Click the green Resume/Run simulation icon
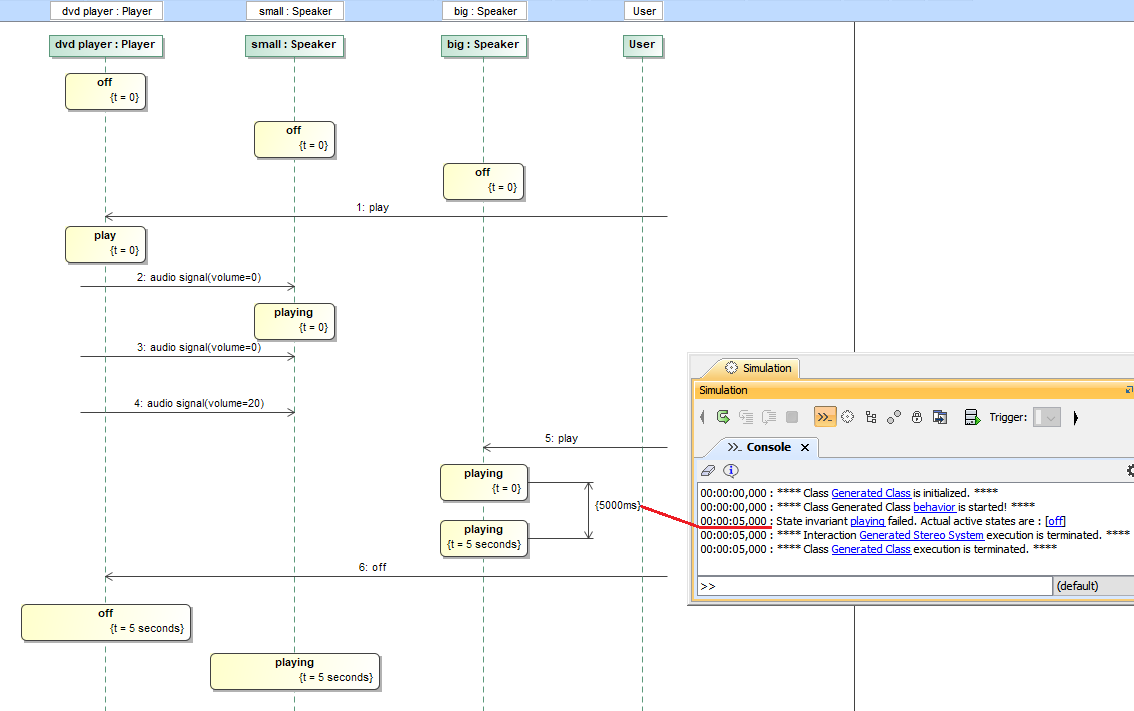Viewport: 1134px width, 711px height. (x=723, y=417)
